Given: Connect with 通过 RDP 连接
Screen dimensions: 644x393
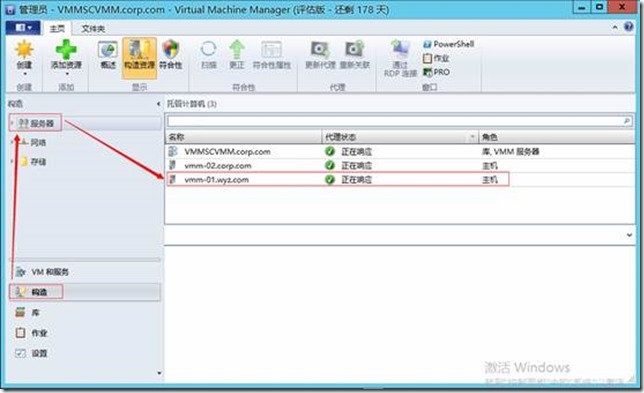Looking at the screenshot, I should [x=400, y=59].
